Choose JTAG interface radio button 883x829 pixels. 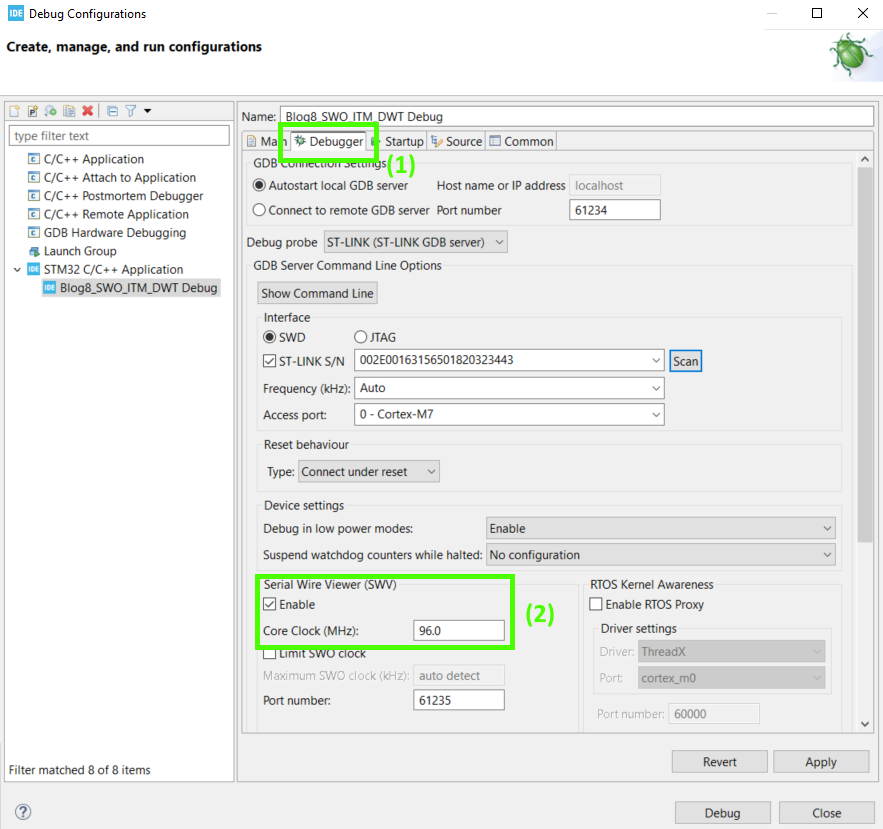[360, 337]
